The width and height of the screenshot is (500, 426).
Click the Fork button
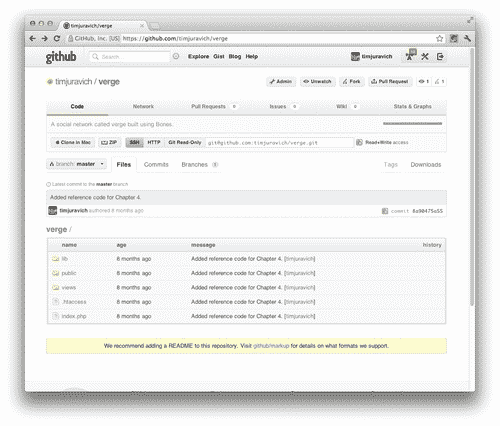click(352, 81)
